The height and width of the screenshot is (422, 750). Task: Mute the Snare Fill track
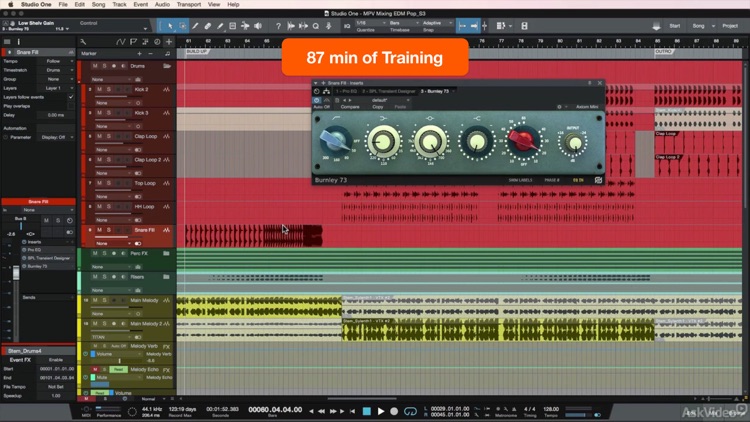[99, 230]
